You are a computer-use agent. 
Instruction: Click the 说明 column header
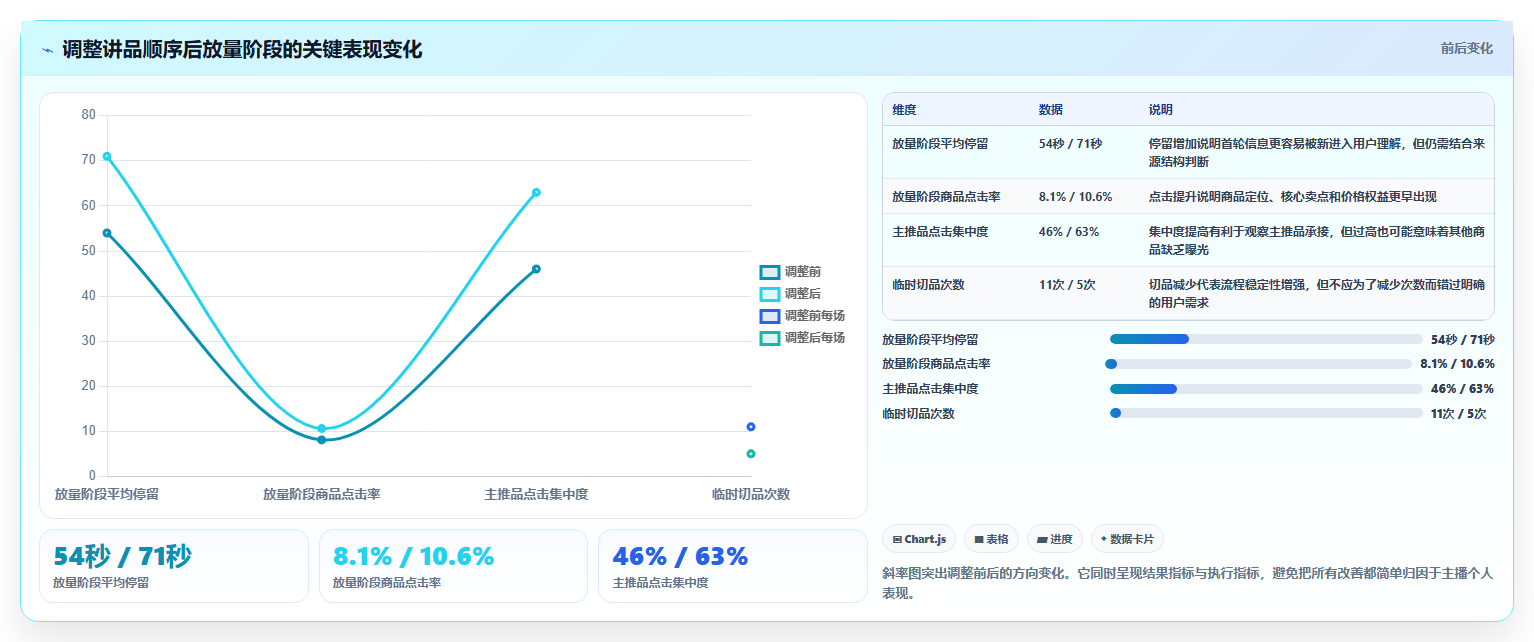click(1161, 110)
